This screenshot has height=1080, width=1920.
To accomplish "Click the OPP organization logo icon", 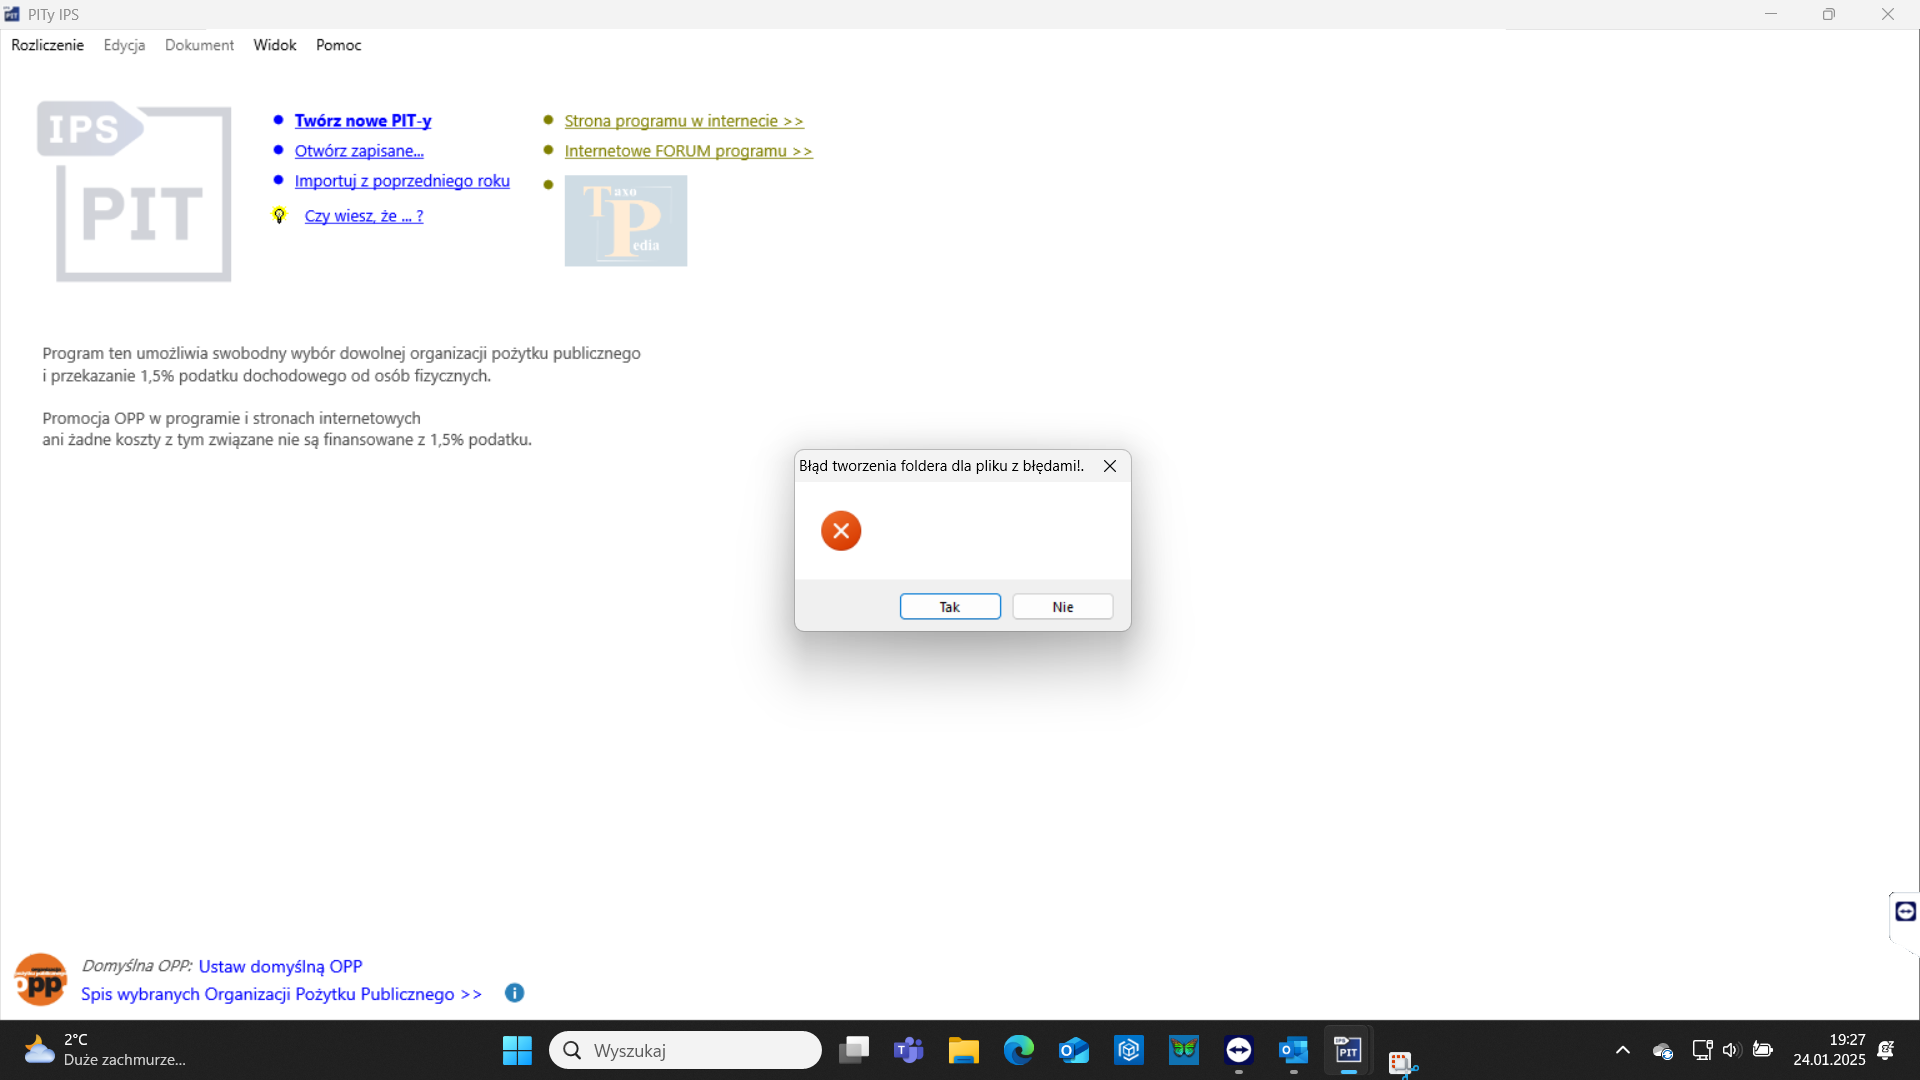I will [40, 980].
